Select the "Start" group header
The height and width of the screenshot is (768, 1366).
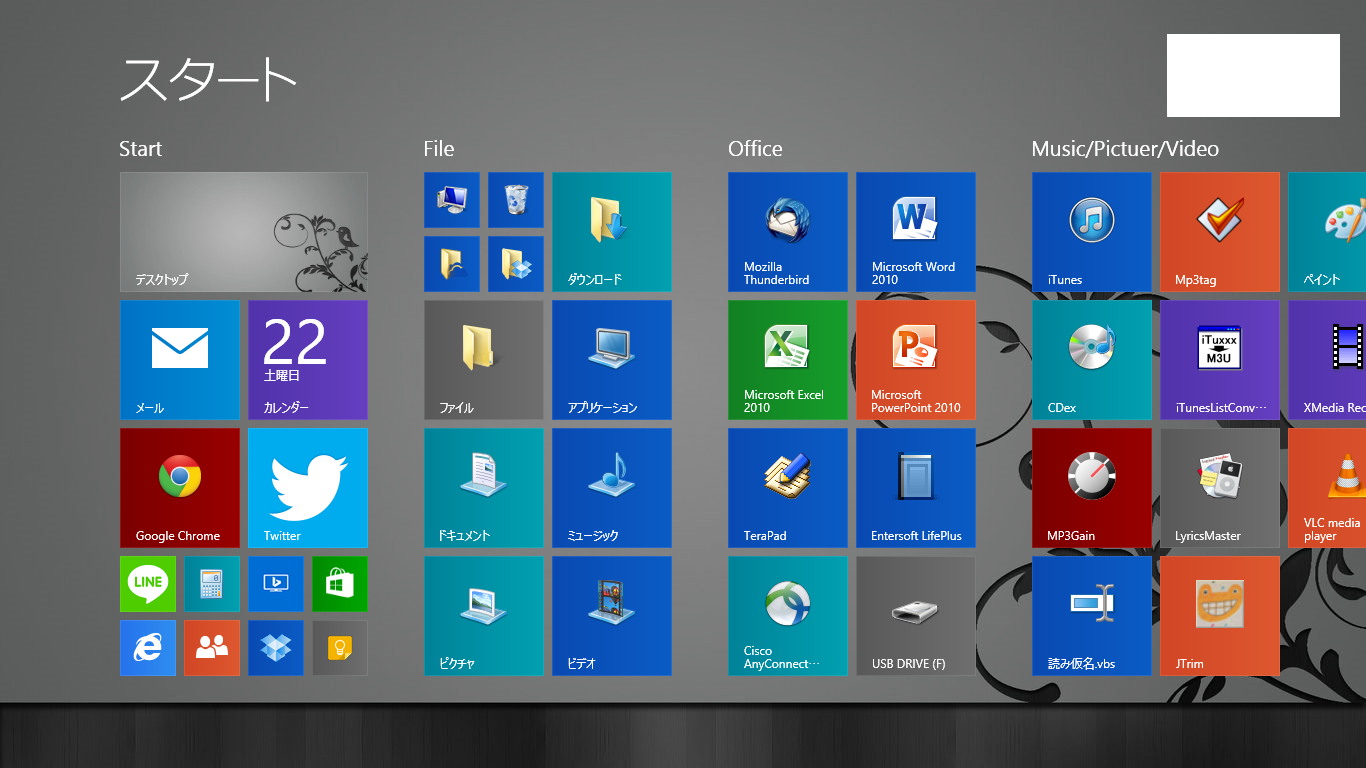(x=140, y=149)
